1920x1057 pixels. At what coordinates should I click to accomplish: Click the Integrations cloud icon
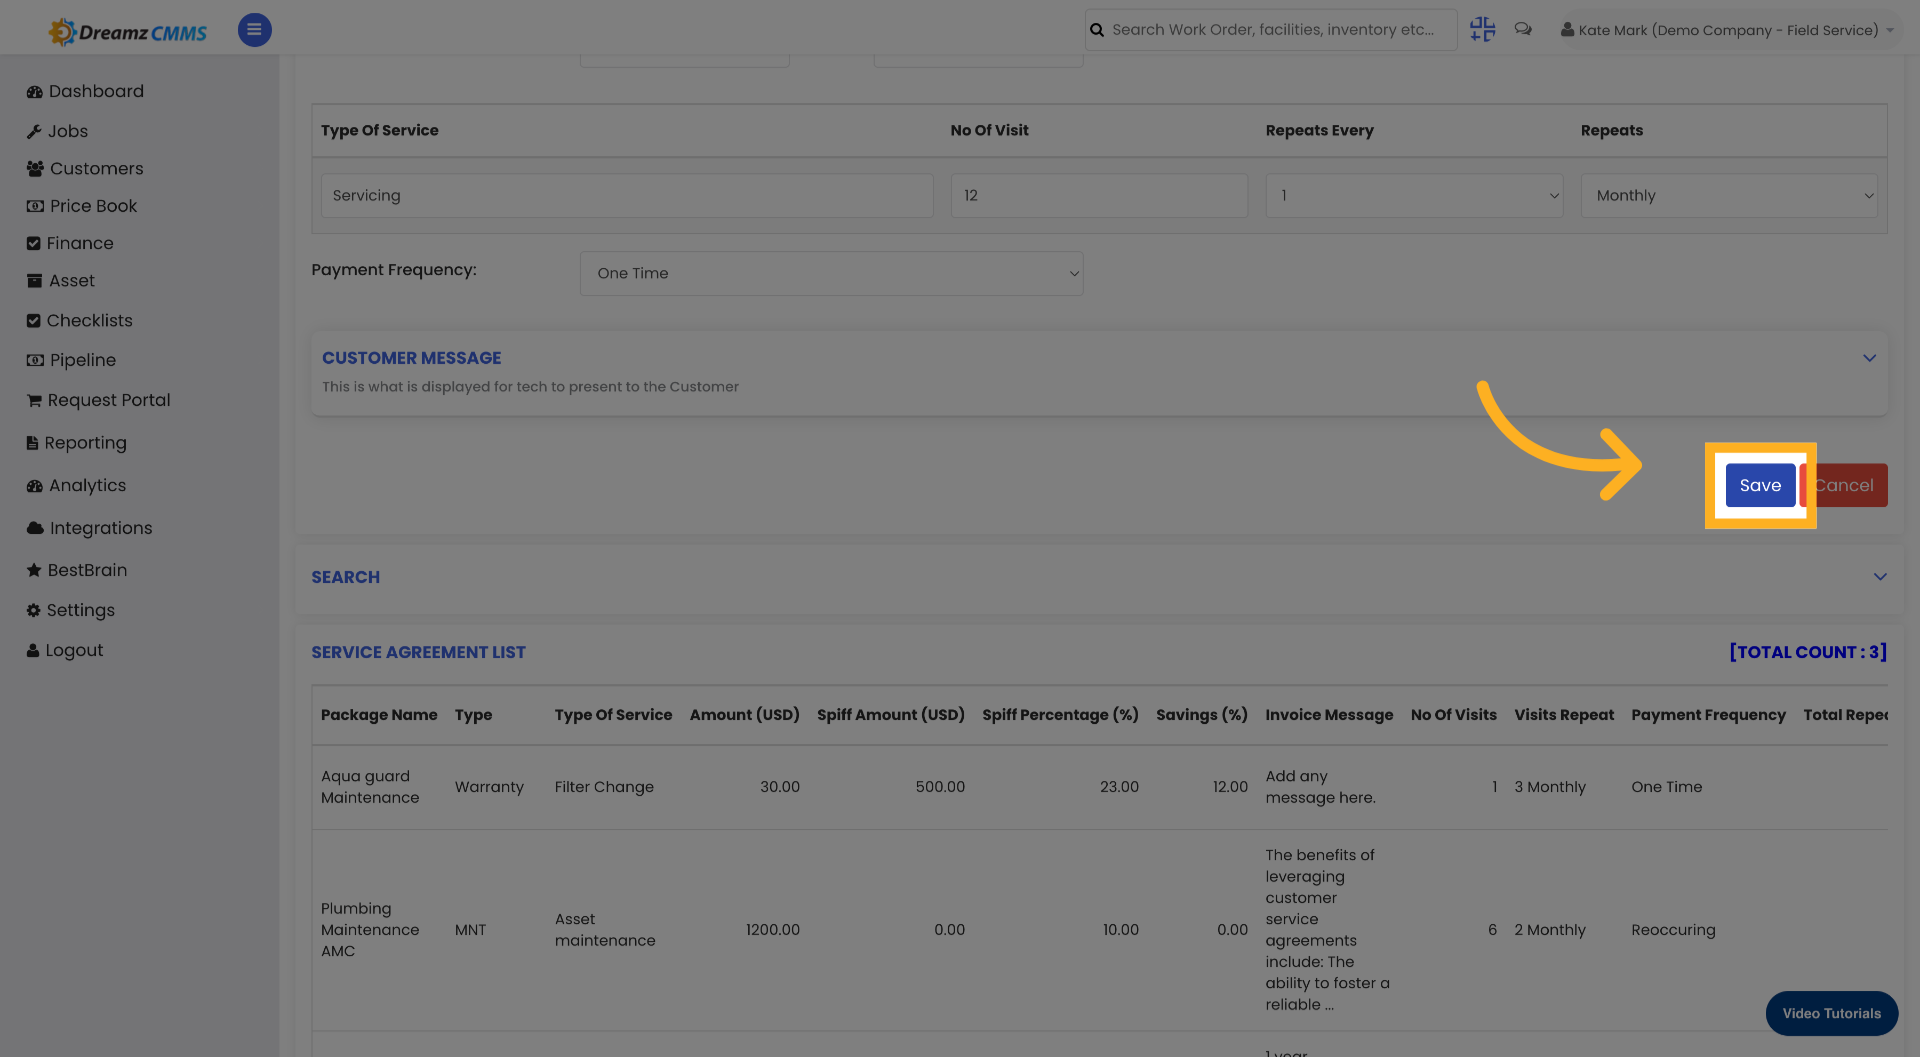tap(35, 528)
